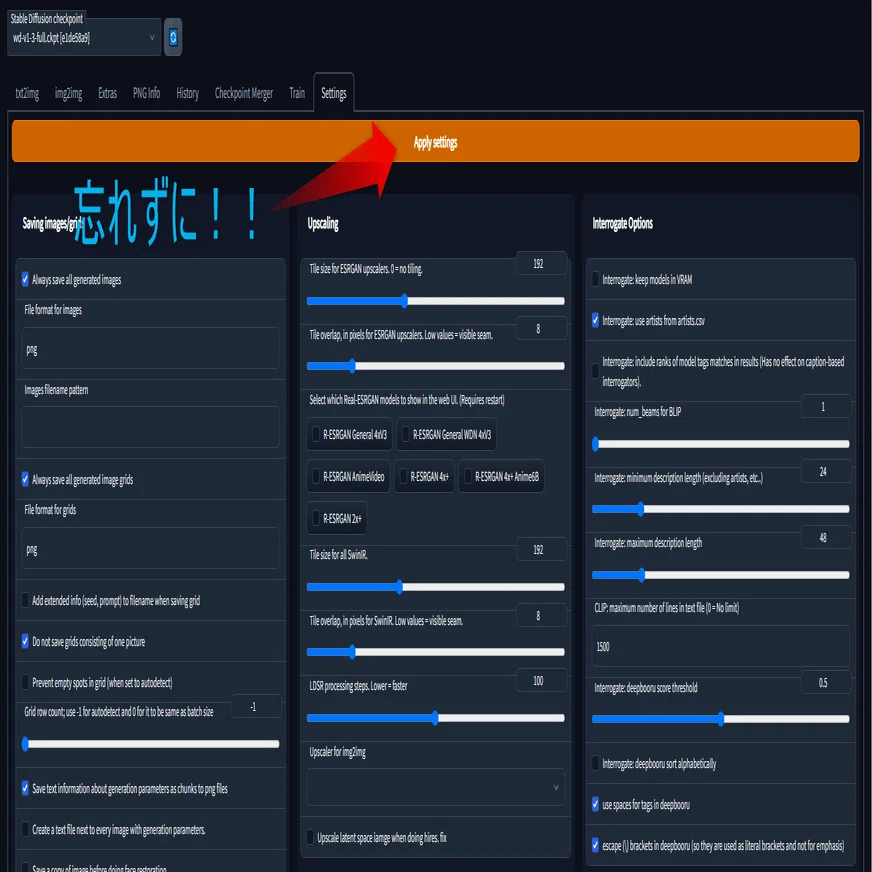Enable Create a text file next to every image
872x872 pixels.
[25, 829]
